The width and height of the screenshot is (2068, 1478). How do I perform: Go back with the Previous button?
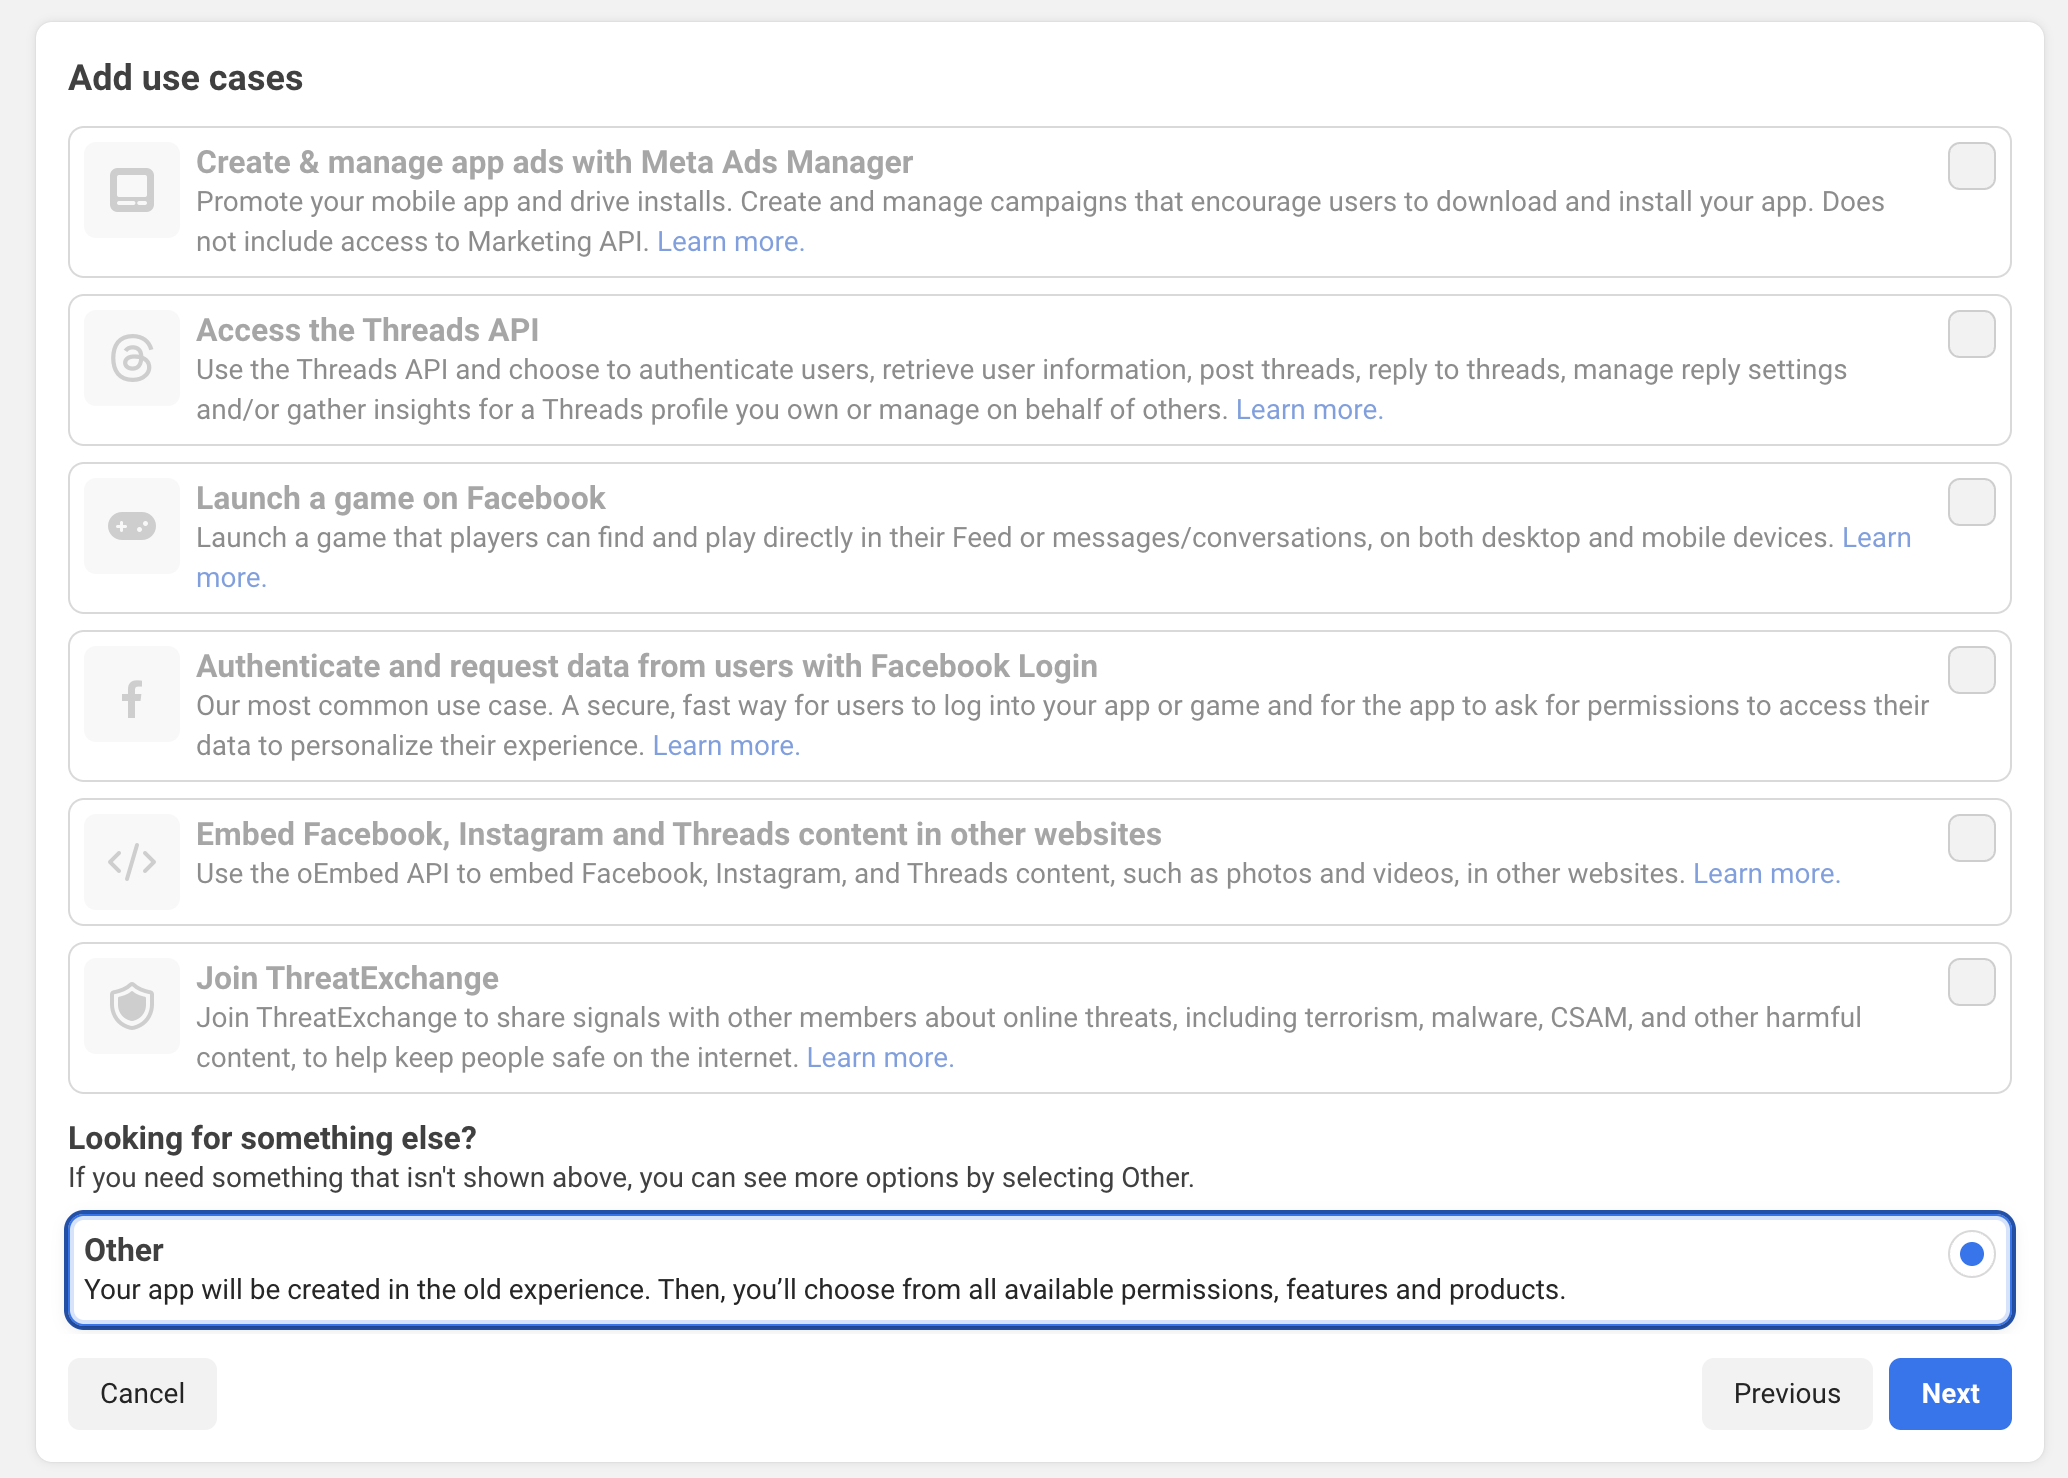[1786, 1394]
